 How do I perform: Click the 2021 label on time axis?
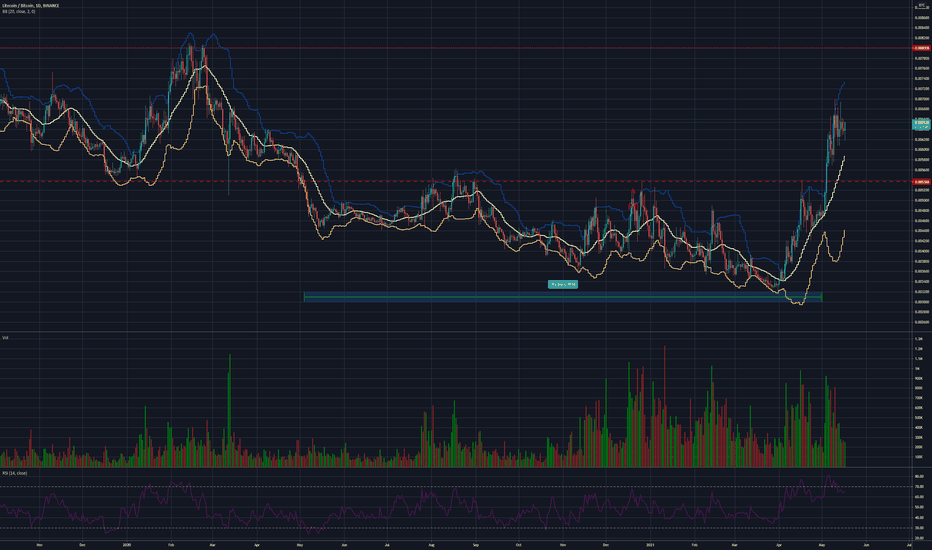click(x=650, y=544)
